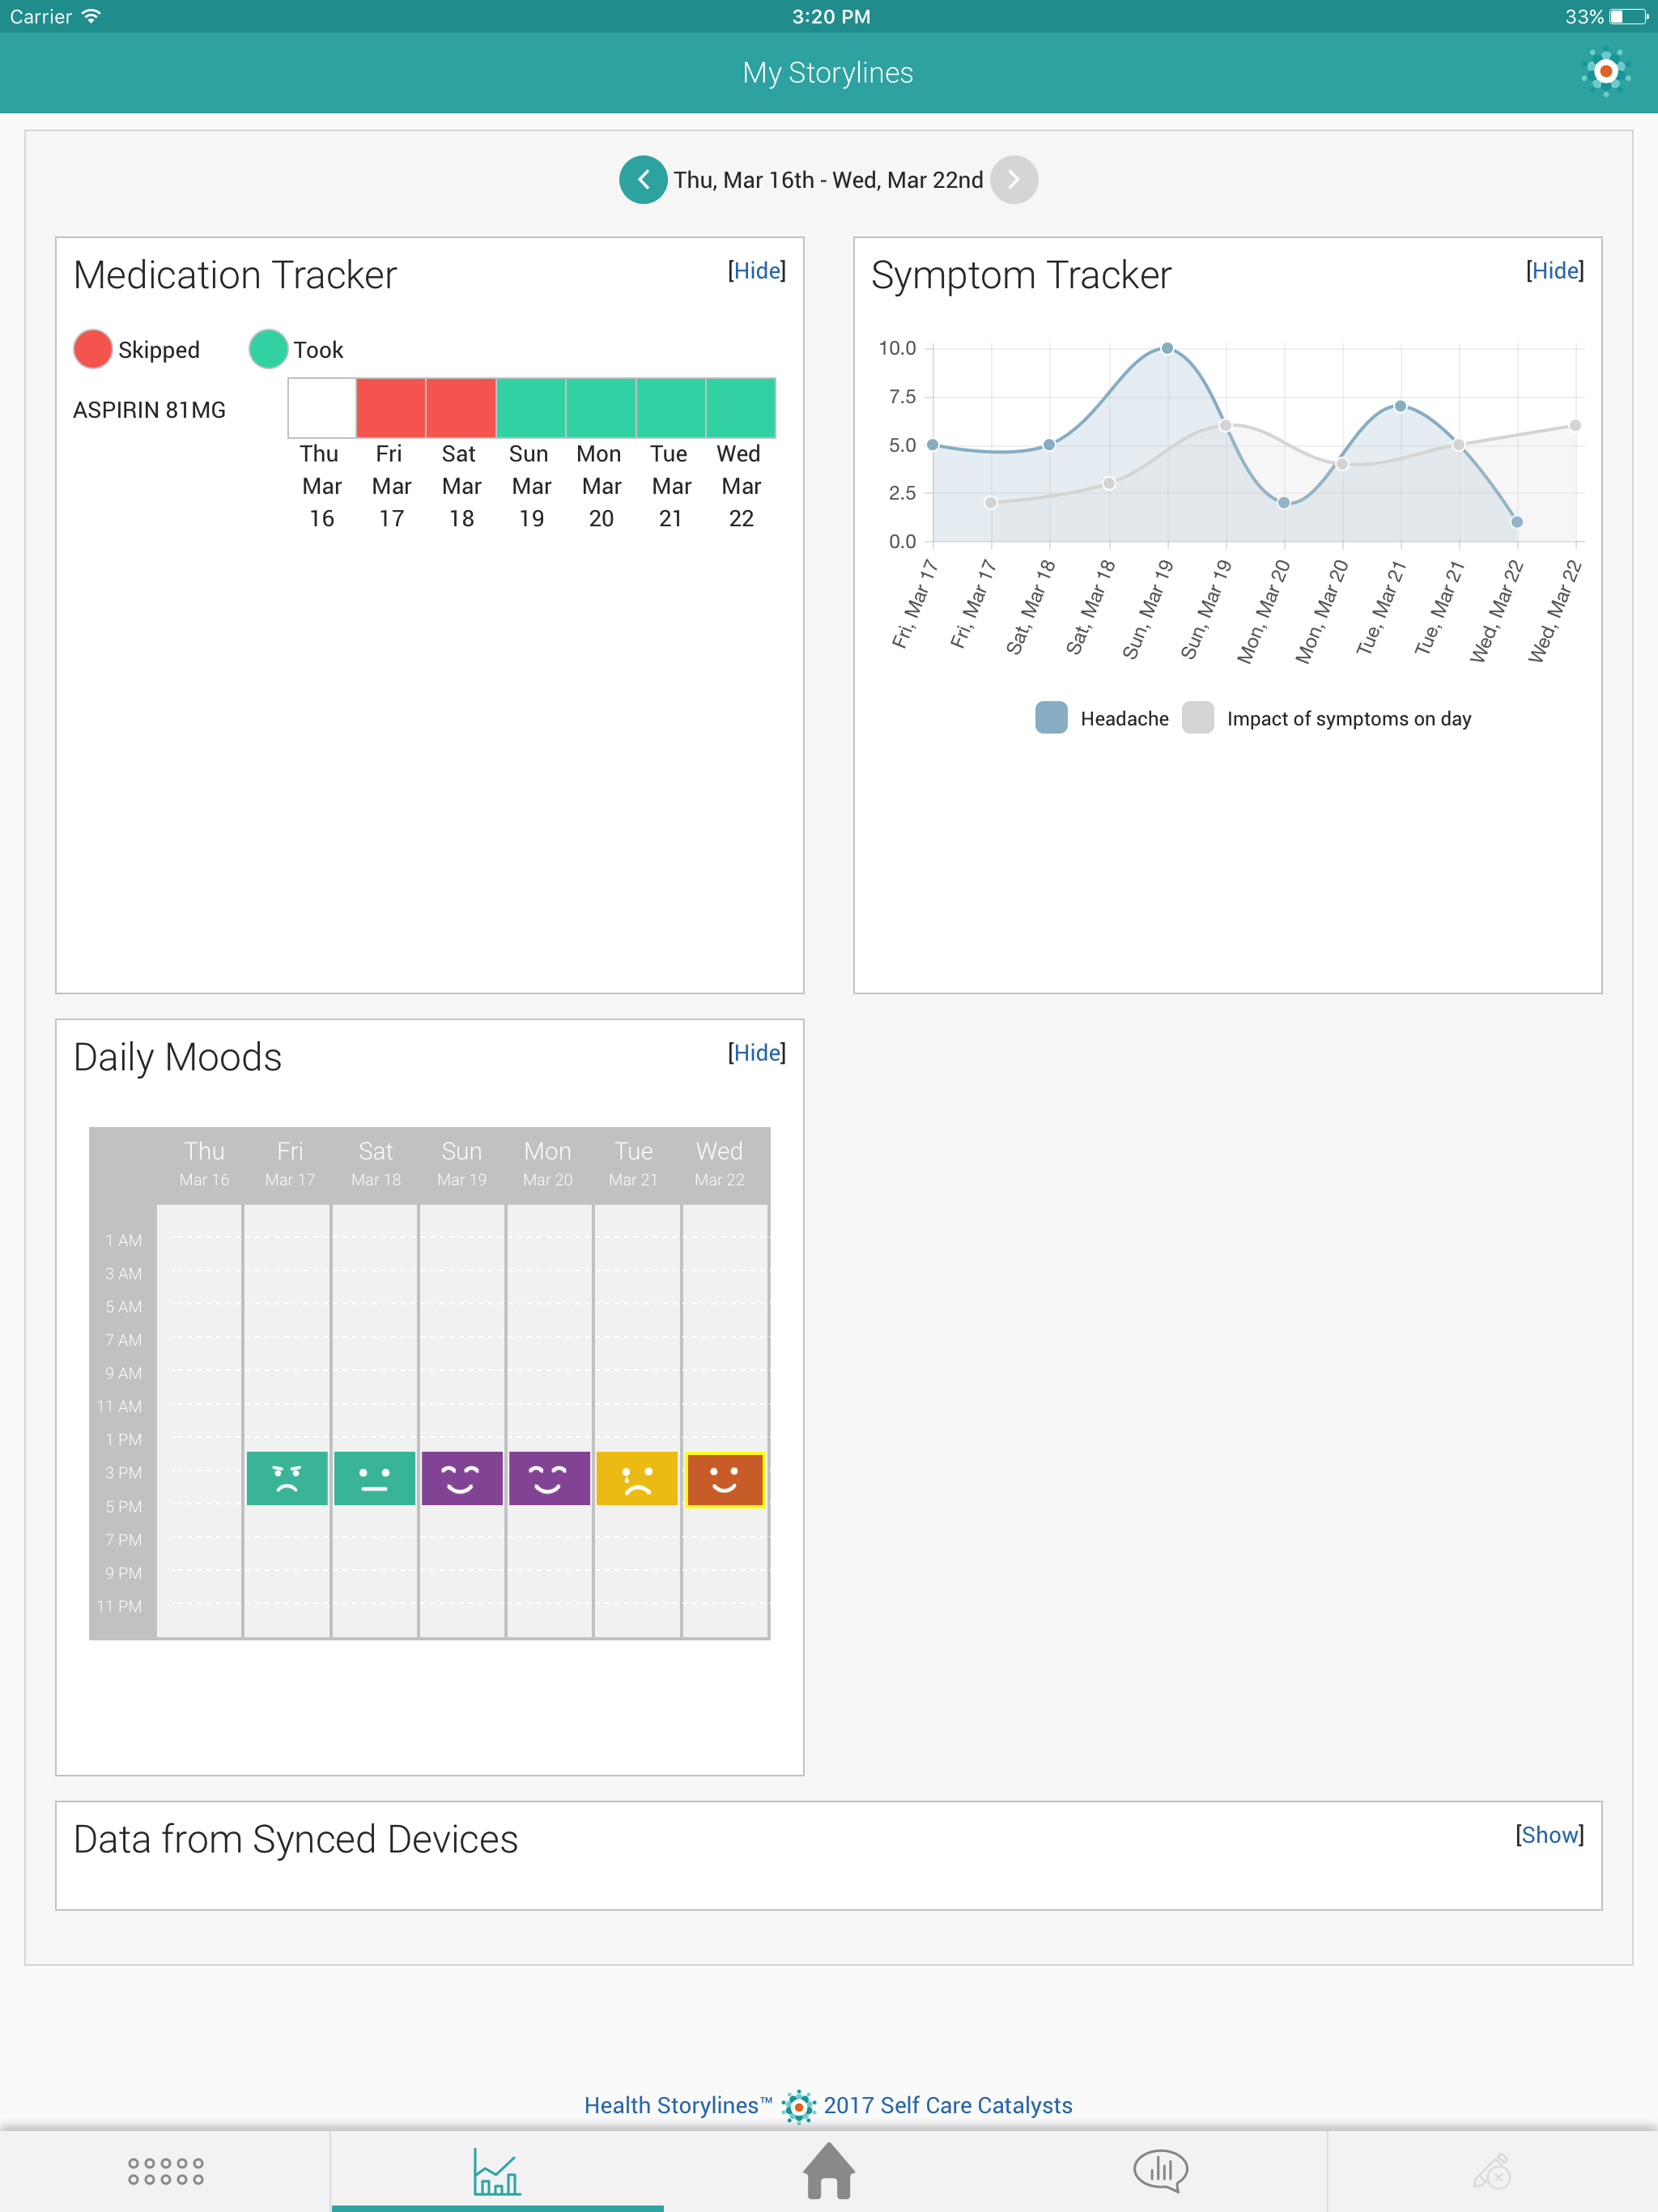Tap the pencil edit icon at bottom right

point(1491,2171)
